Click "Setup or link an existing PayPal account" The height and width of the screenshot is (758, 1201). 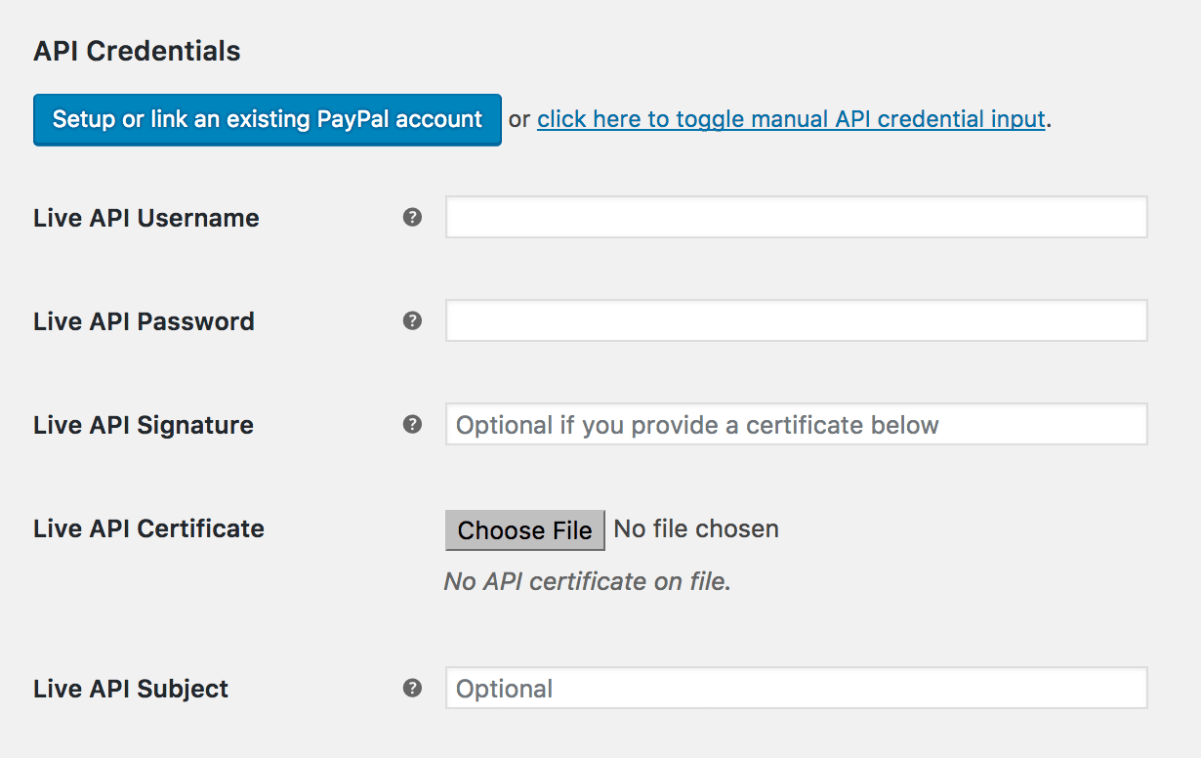267,119
